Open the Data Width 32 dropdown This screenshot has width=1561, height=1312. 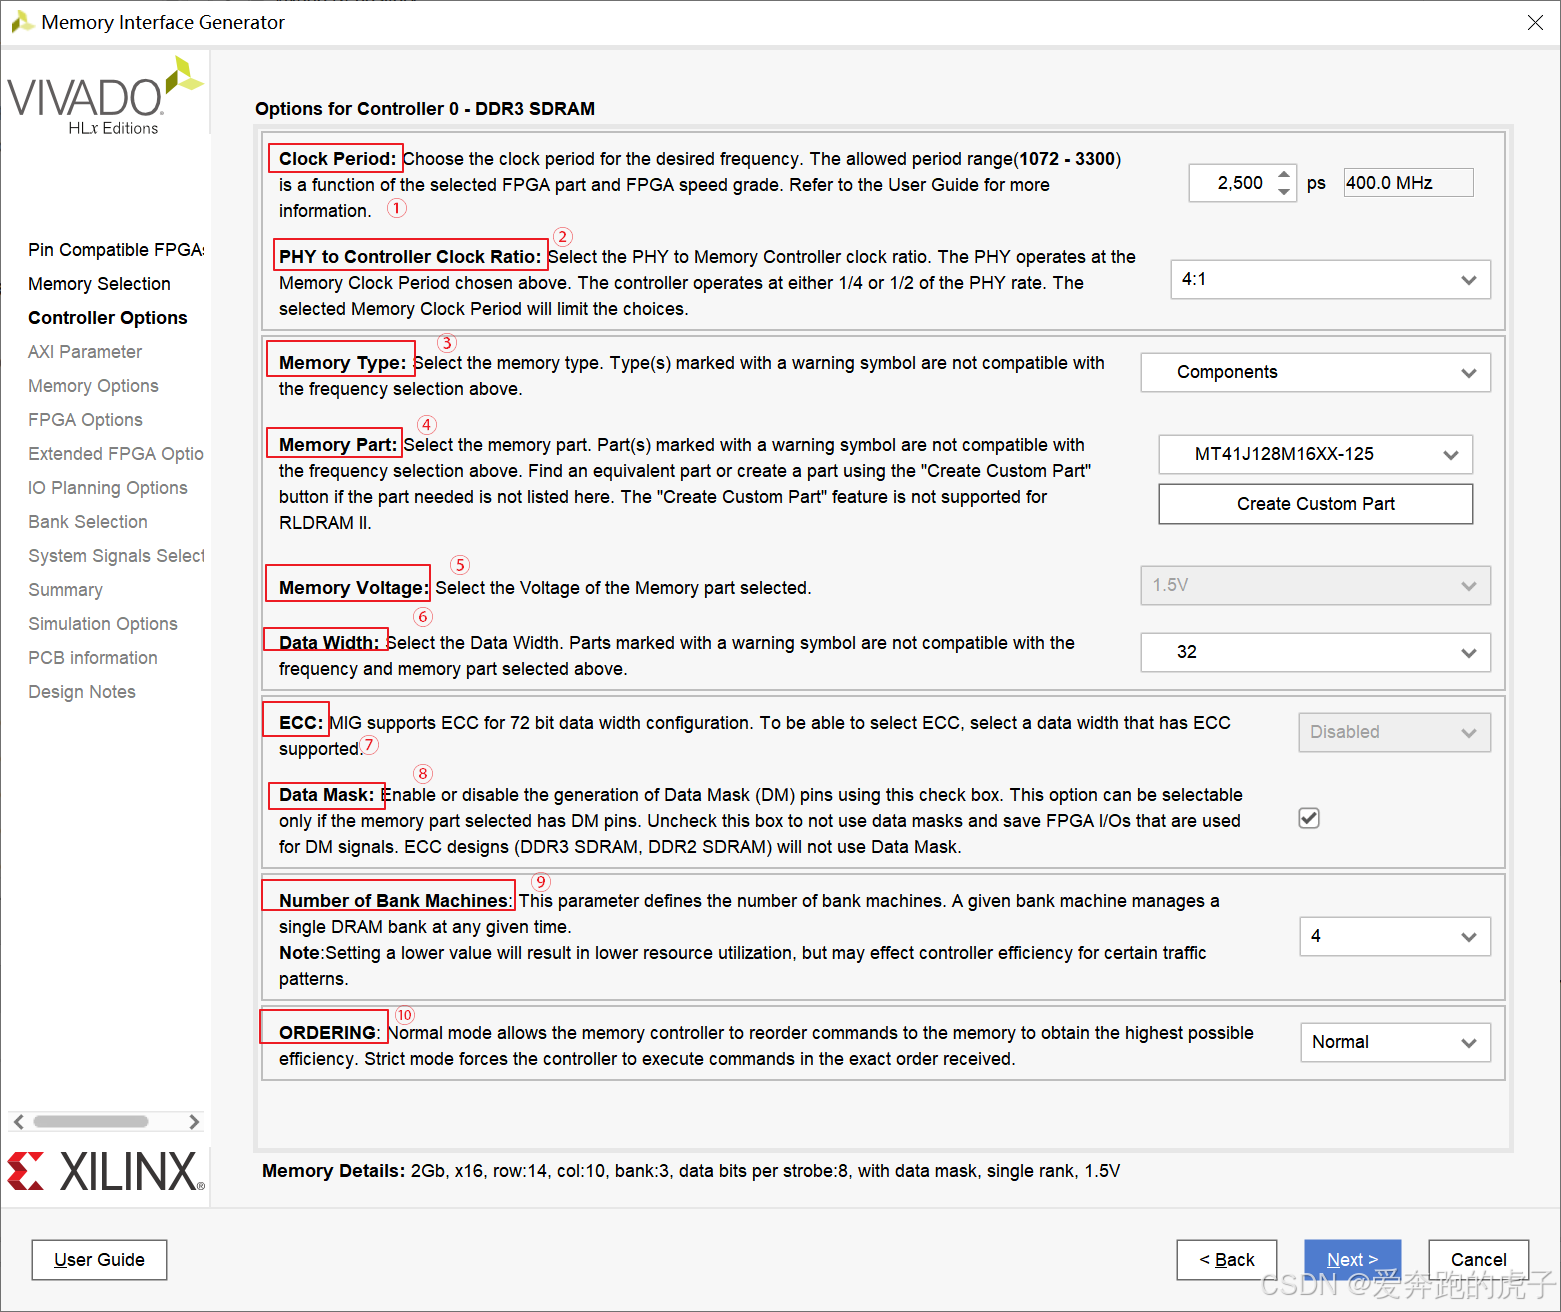(1315, 652)
